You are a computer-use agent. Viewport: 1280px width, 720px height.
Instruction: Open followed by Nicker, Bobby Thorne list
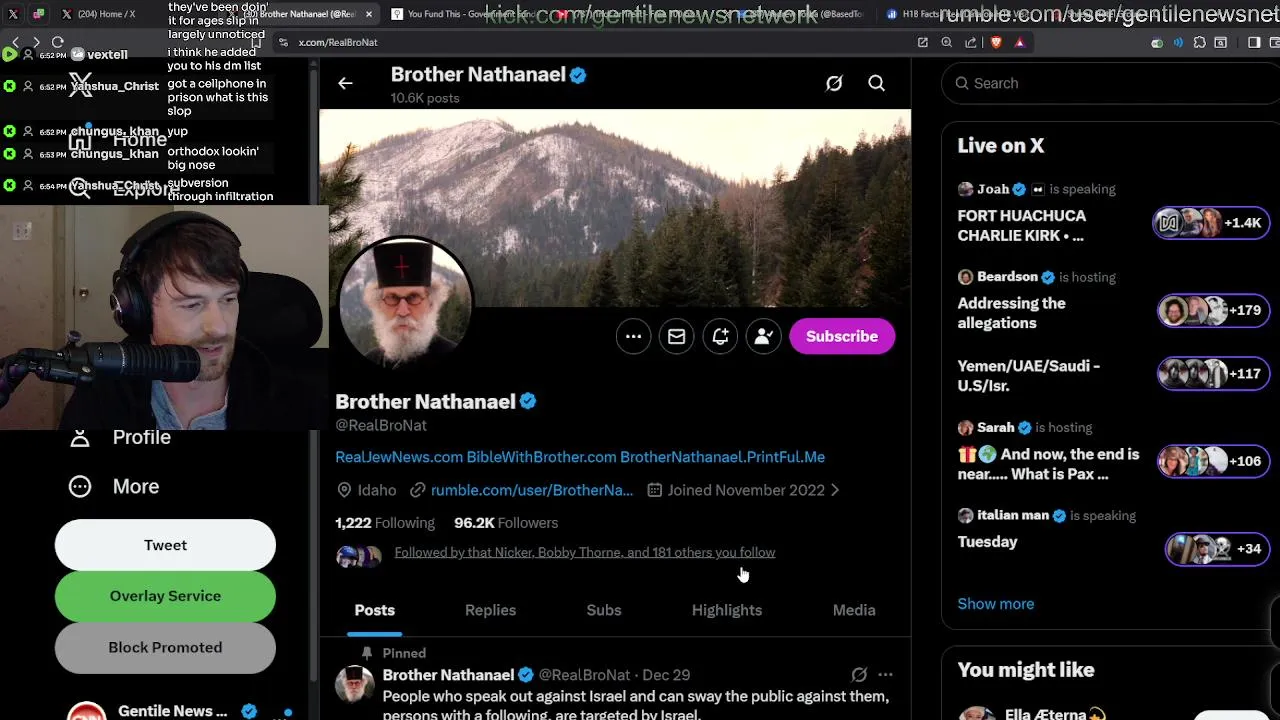(x=584, y=553)
